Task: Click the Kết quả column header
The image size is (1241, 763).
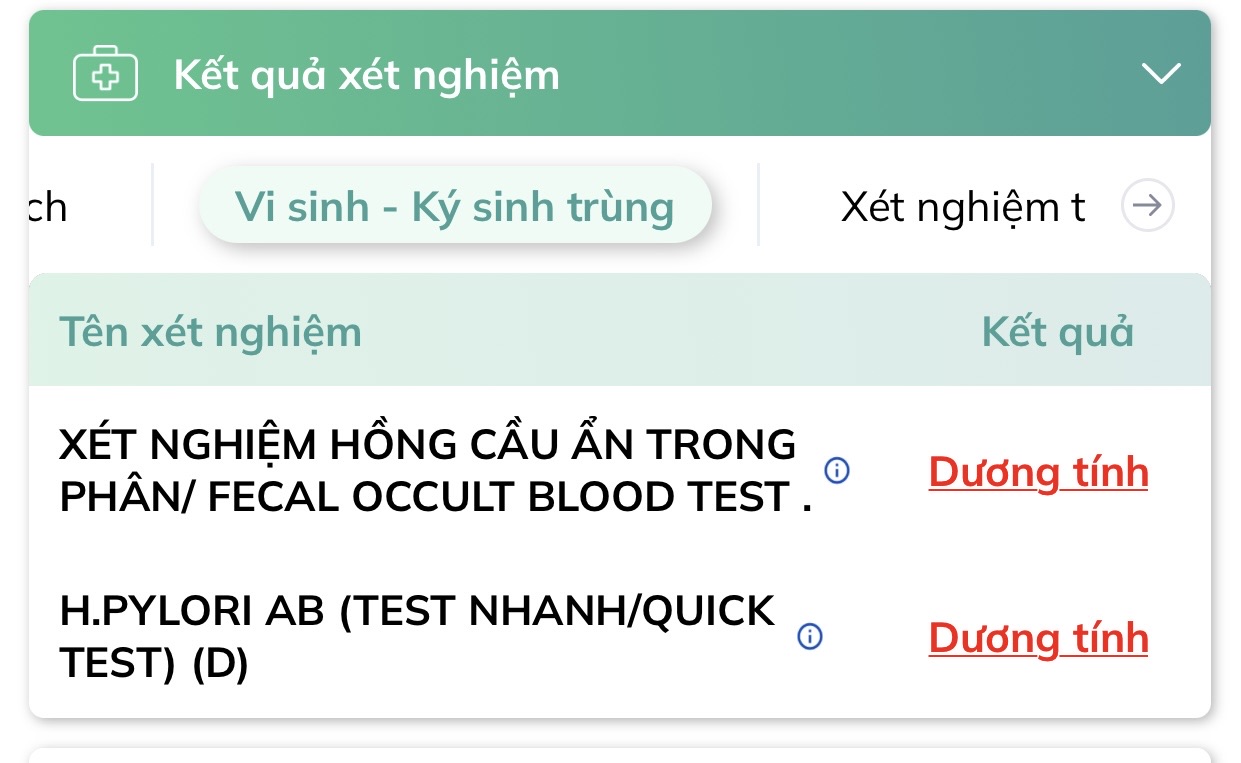Action: pos(1057,331)
